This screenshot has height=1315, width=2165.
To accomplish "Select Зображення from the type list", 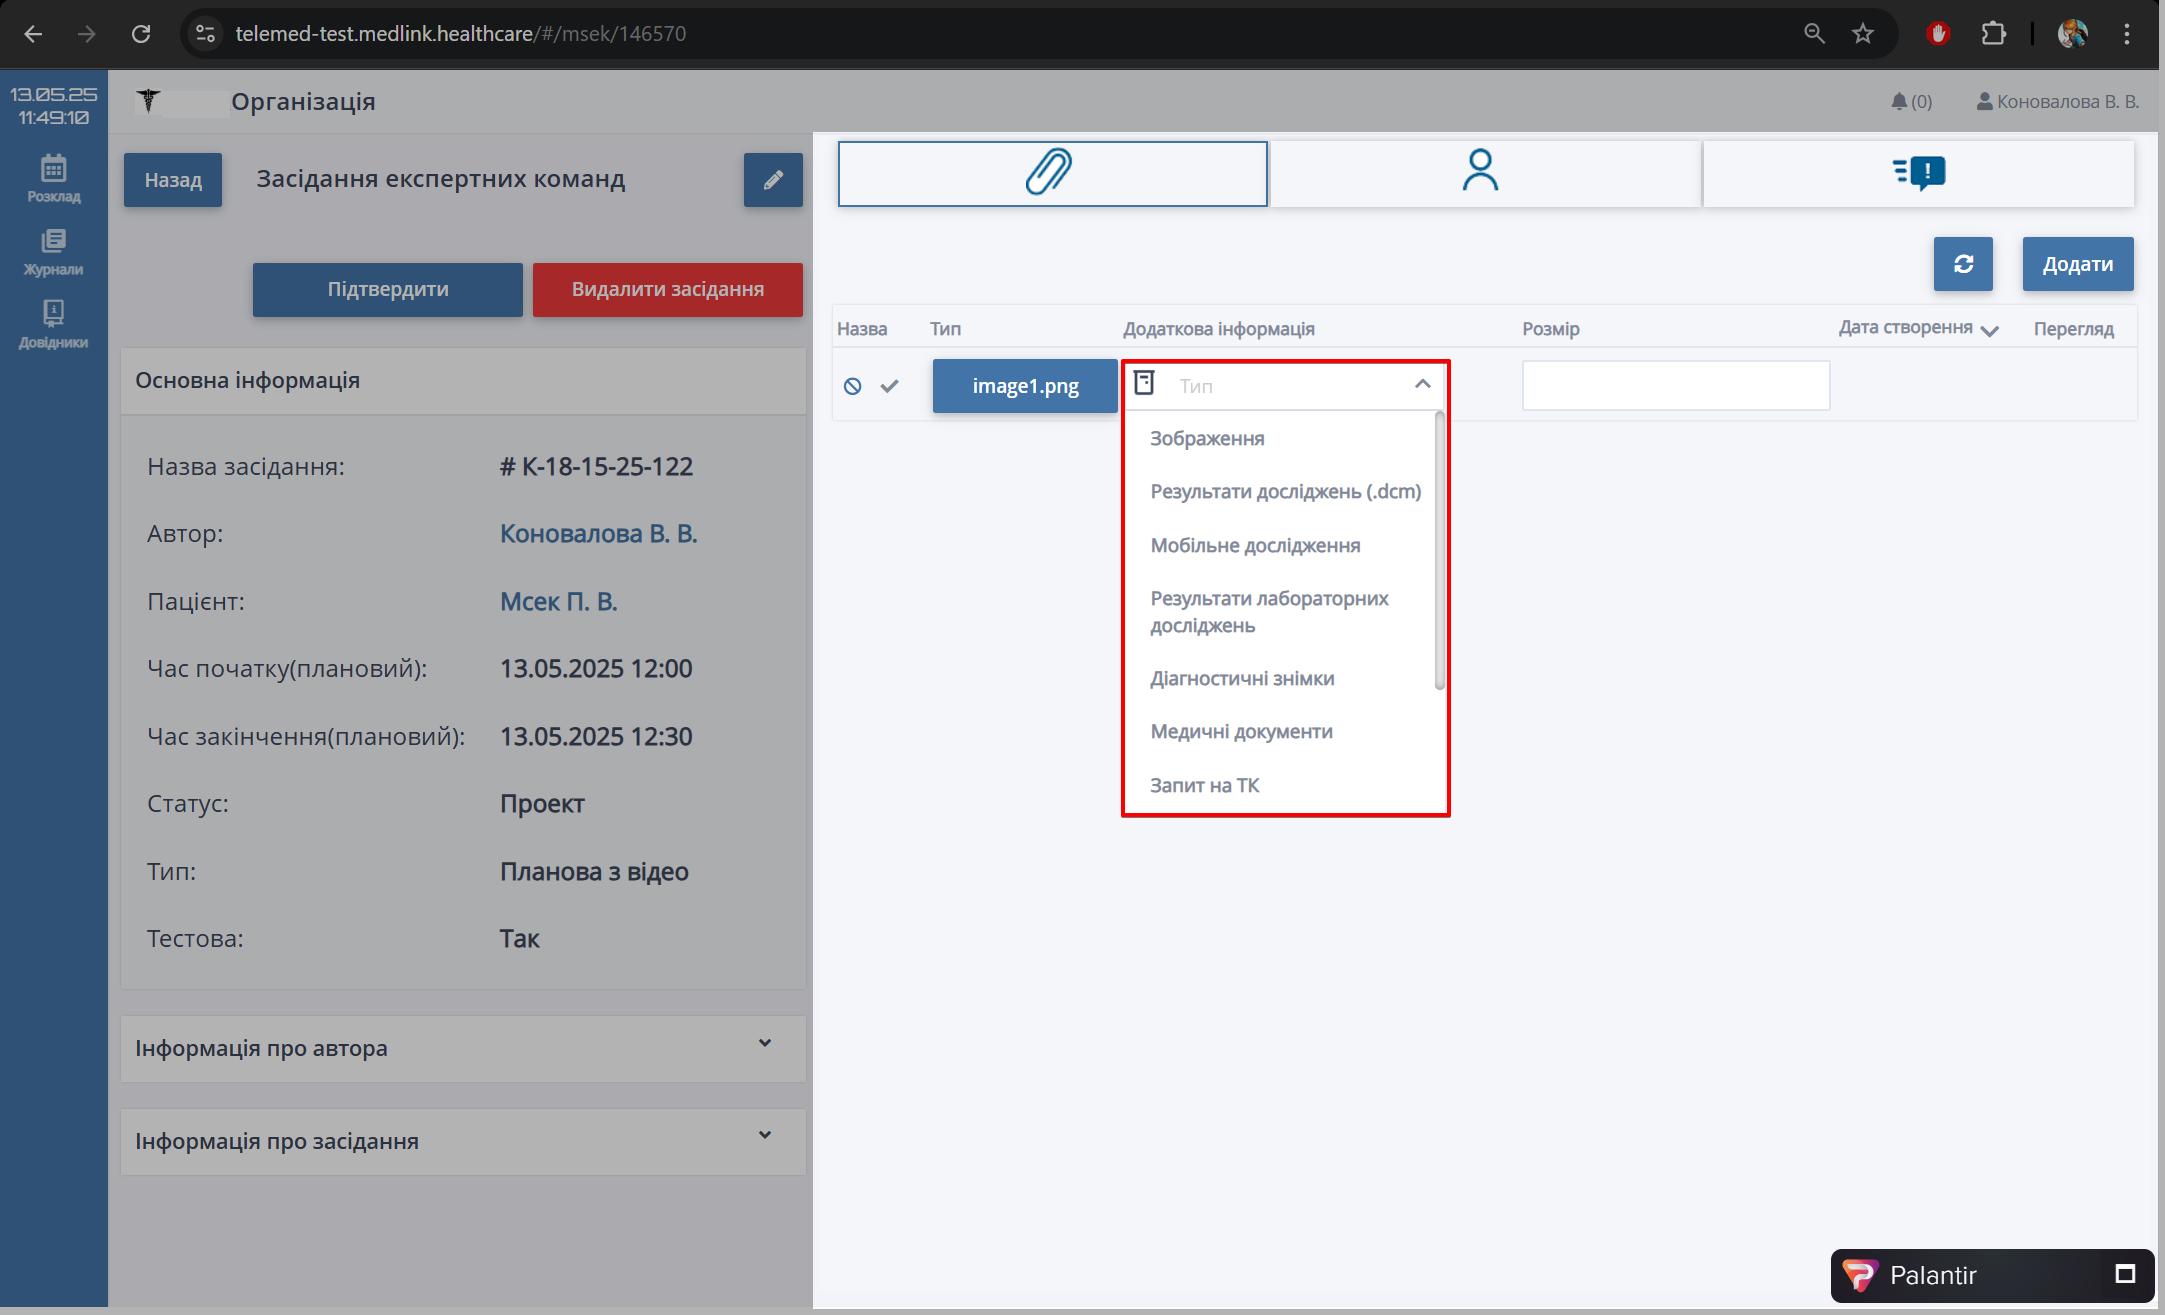I will click(x=1206, y=438).
